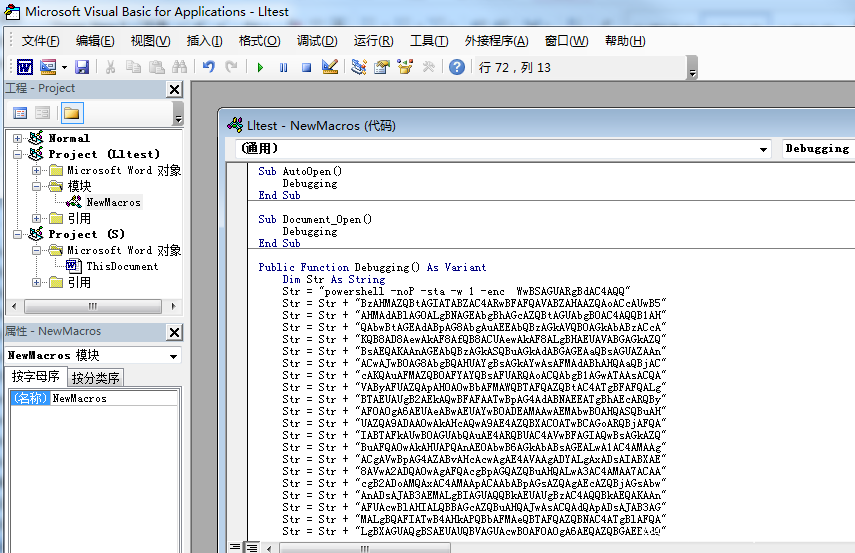Open the Properties Window icon

[x=382, y=67]
